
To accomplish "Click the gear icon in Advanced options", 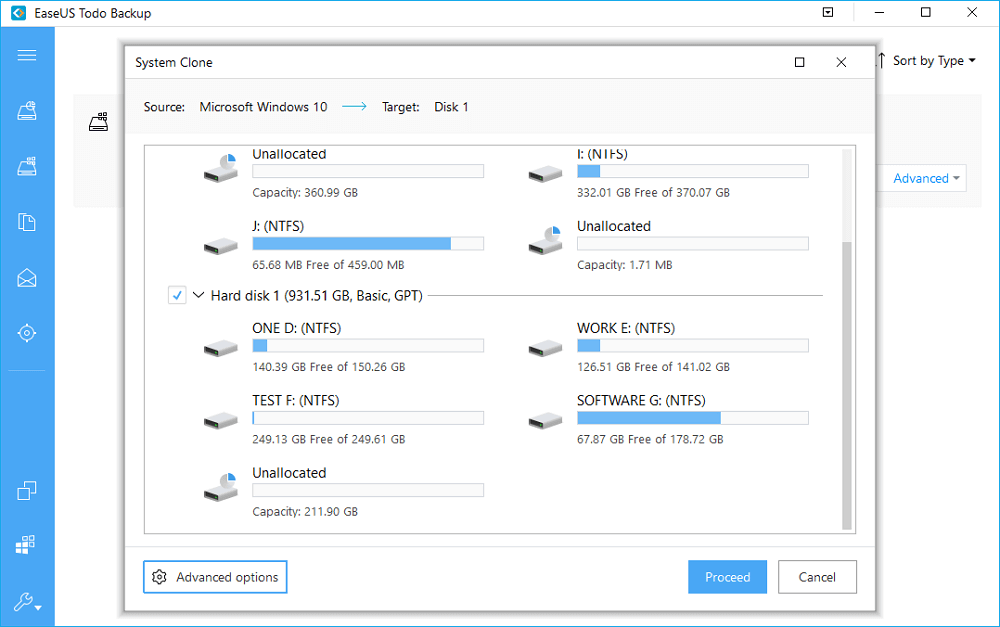I will [159, 577].
